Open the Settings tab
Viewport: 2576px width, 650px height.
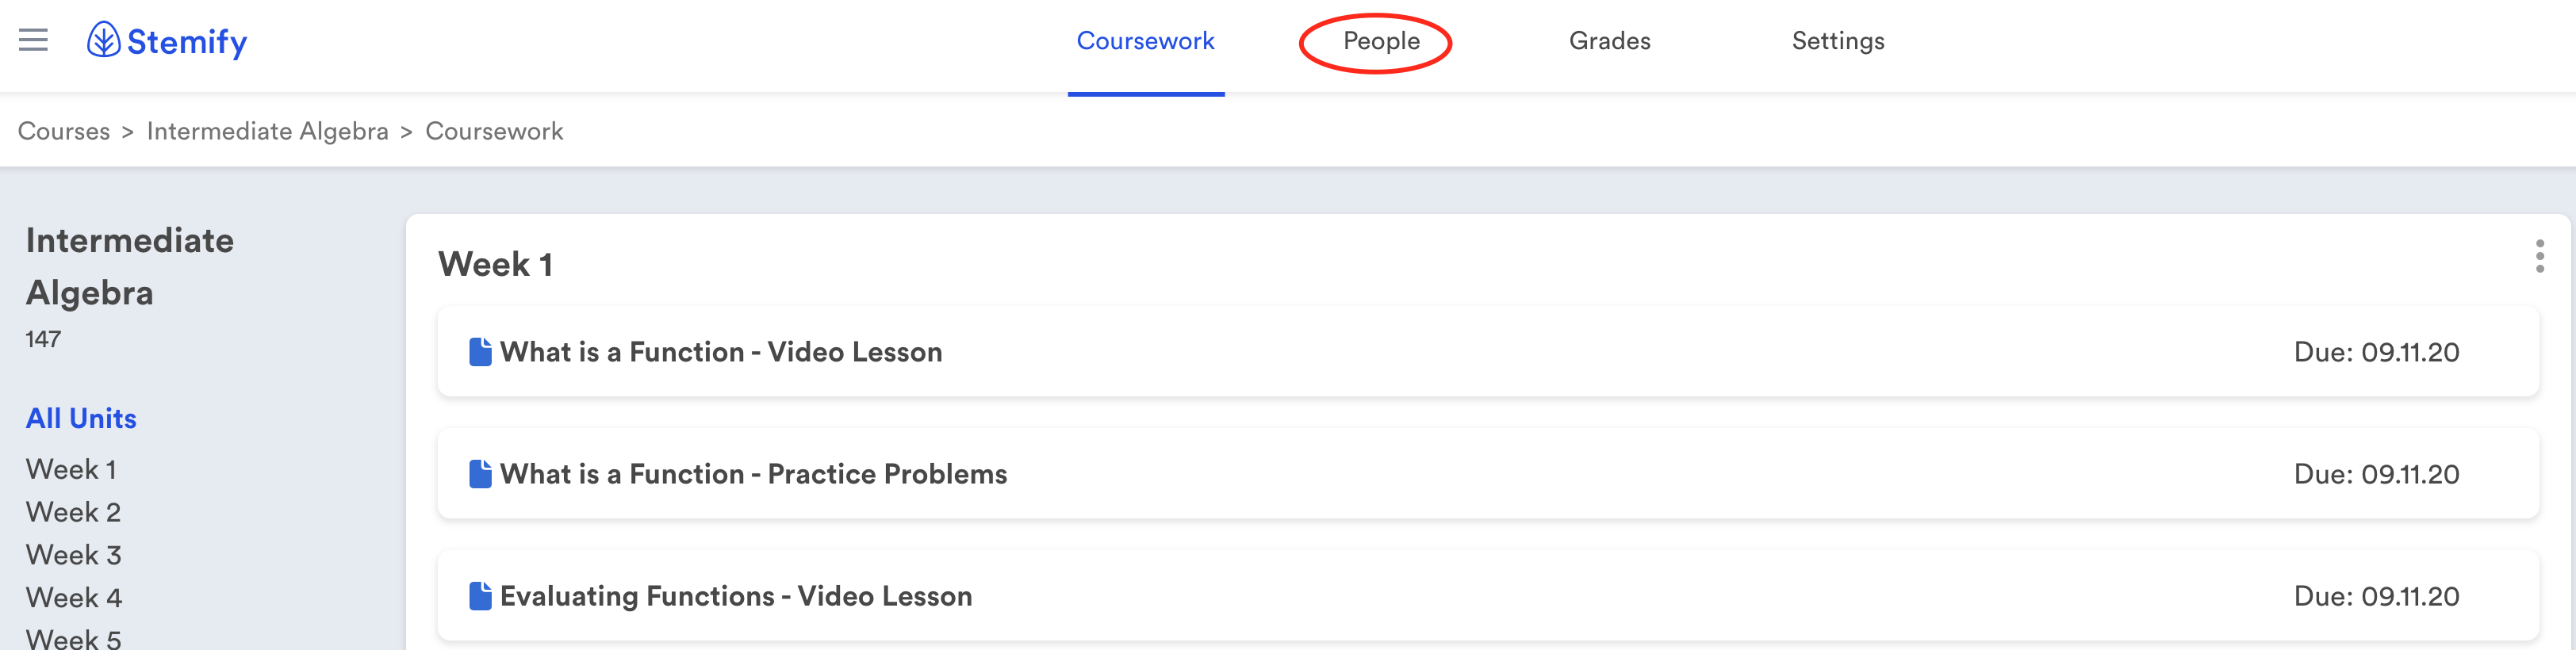1837,41
